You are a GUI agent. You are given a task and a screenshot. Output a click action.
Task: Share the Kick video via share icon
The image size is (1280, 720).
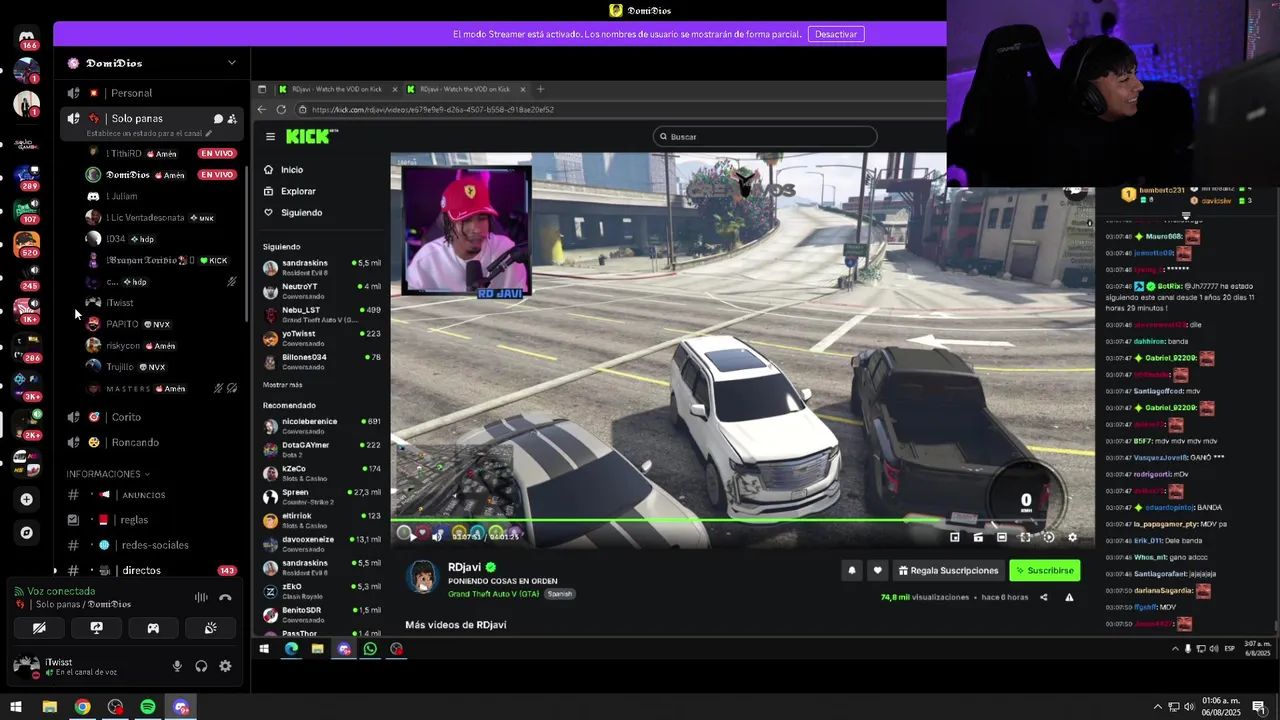click(x=1043, y=597)
